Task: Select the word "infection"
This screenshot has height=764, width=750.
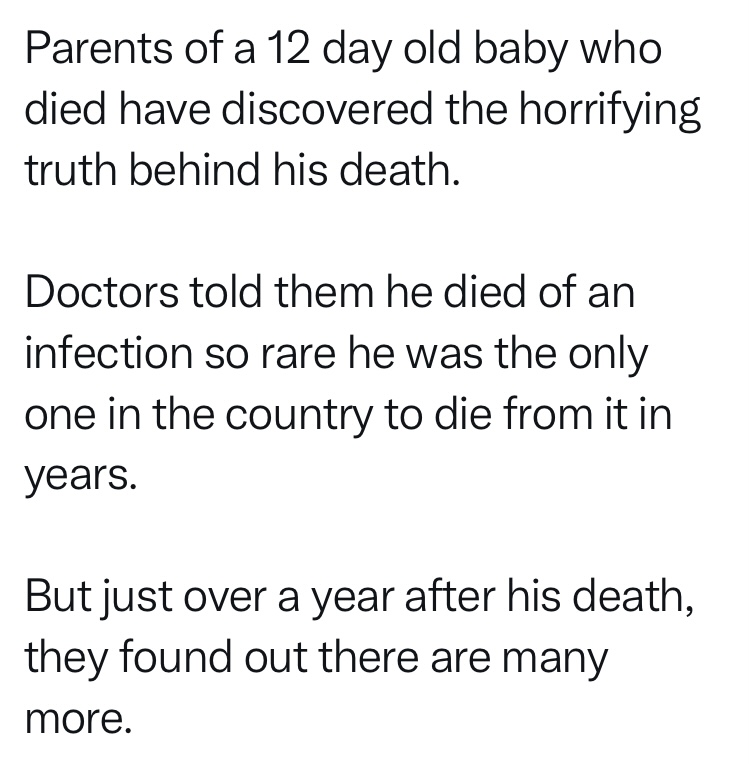Action: pyautogui.click(x=109, y=352)
